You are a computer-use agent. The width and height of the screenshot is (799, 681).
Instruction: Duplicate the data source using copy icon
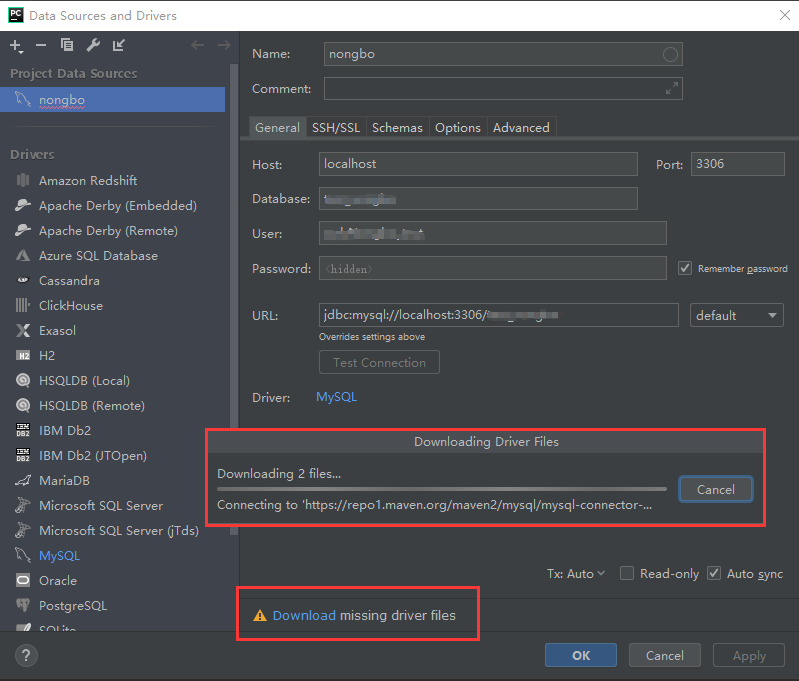pos(67,45)
